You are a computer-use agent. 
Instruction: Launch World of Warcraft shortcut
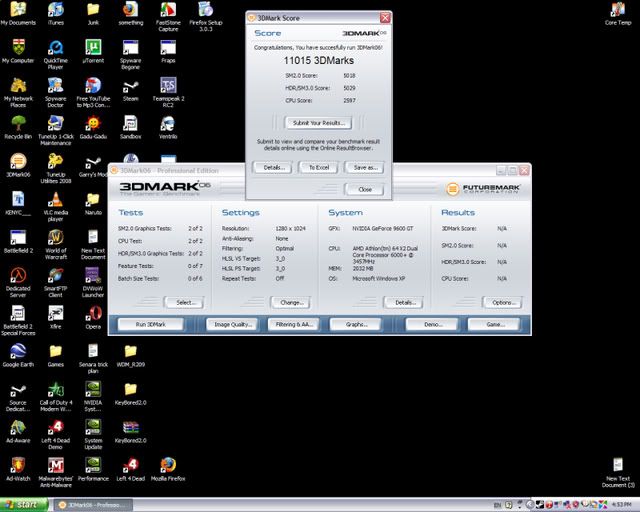click(56, 244)
